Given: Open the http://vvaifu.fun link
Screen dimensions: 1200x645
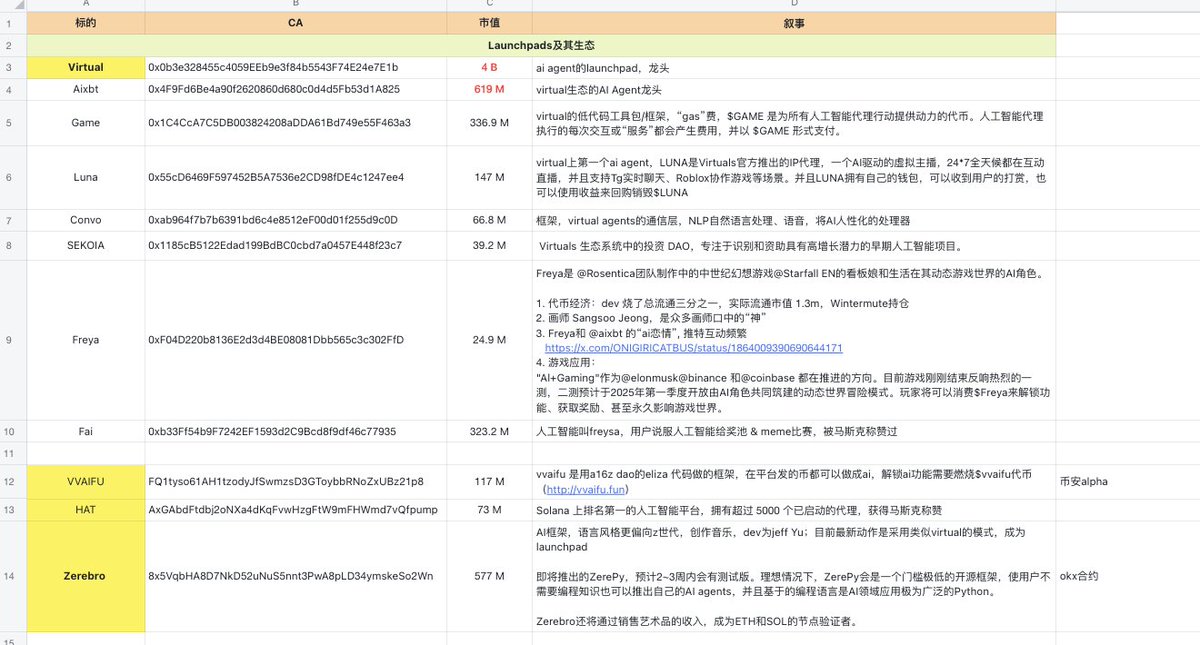Looking at the screenshot, I should [x=587, y=490].
